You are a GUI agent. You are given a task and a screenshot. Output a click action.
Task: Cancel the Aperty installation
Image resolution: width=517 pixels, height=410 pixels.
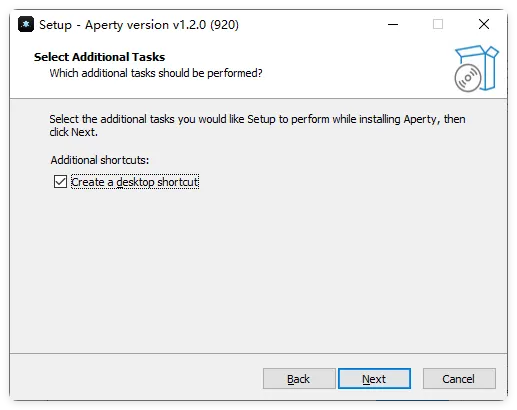click(x=459, y=379)
